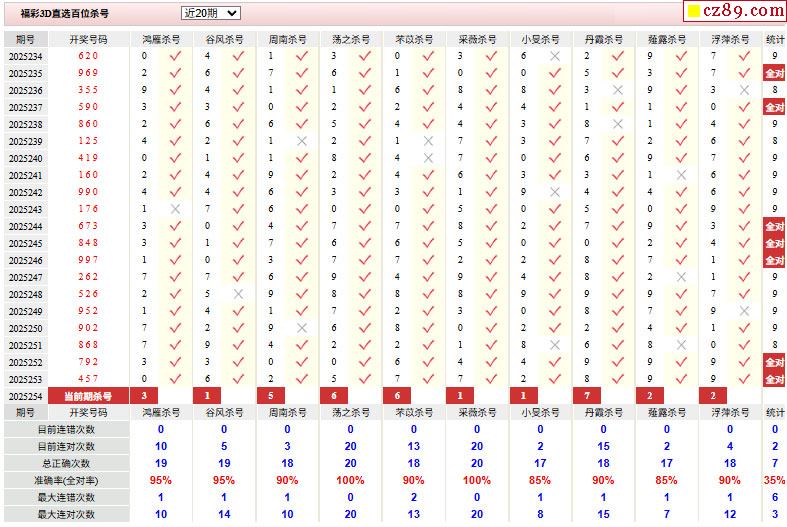Image resolution: width=787 pixels, height=527 pixels.
Task: Click the 目前连对次数 row label
Action: click(66, 447)
